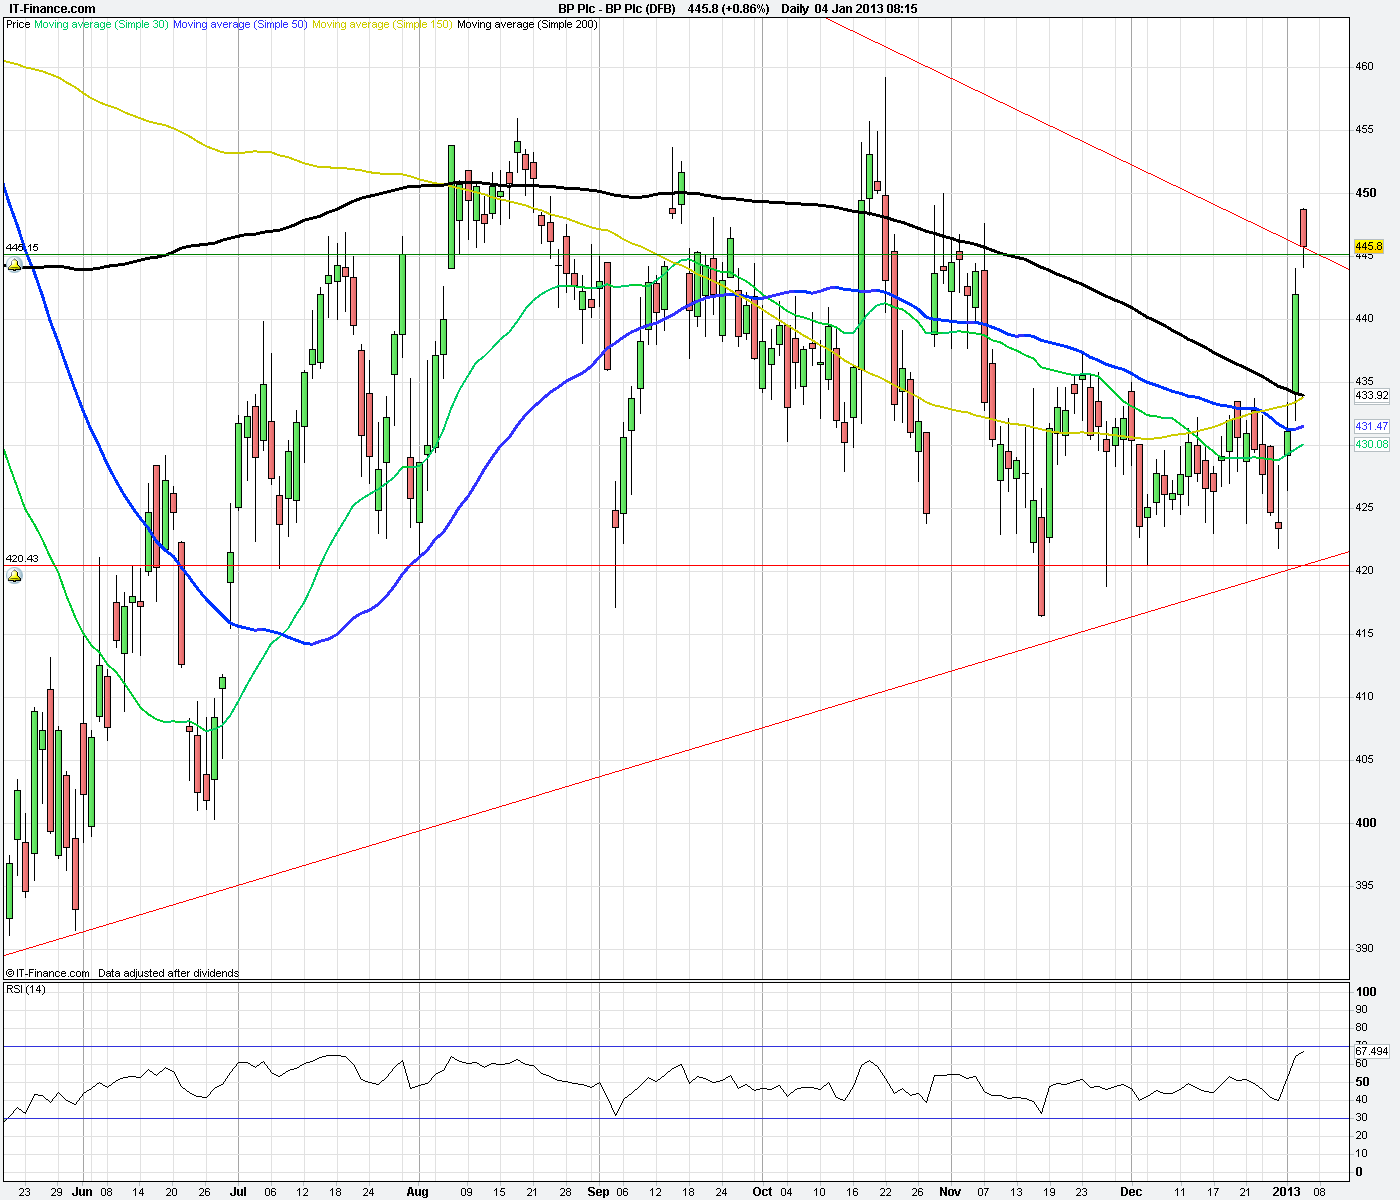The height and width of the screenshot is (1200, 1400).
Task: Click the 100 label on the RSI scale
Action: [x=1366, y=991]
